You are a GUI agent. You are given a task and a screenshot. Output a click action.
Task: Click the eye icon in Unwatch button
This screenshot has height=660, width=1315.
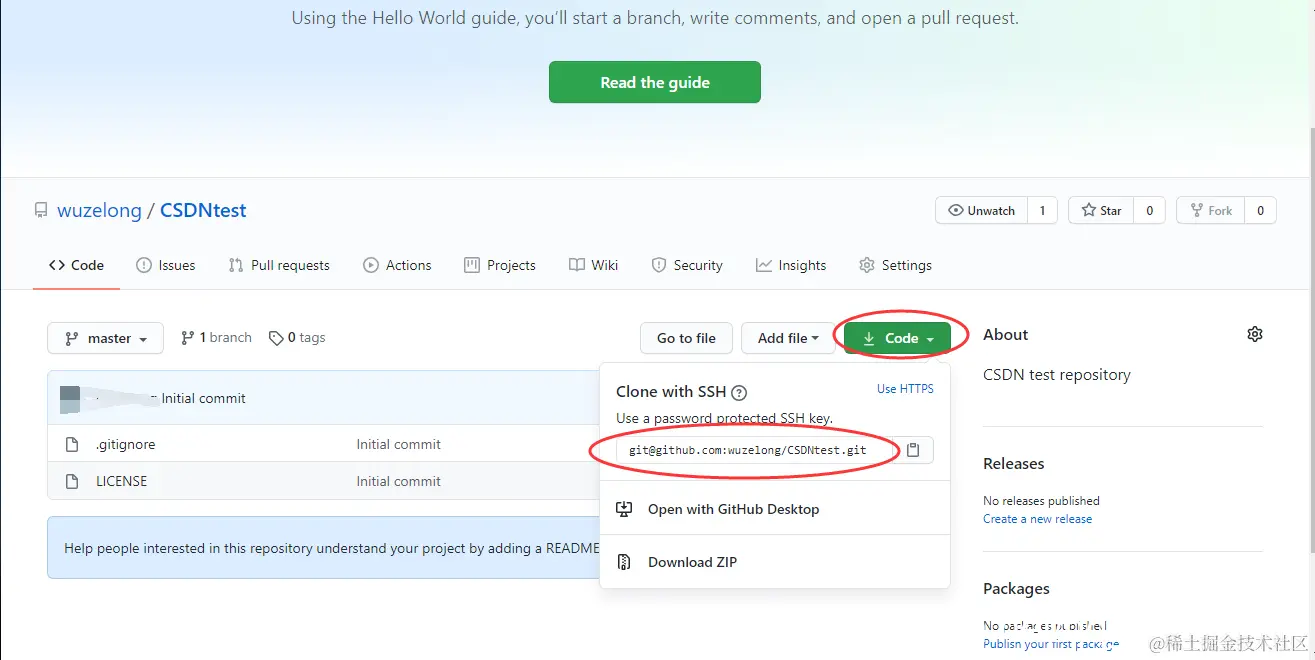956,210
